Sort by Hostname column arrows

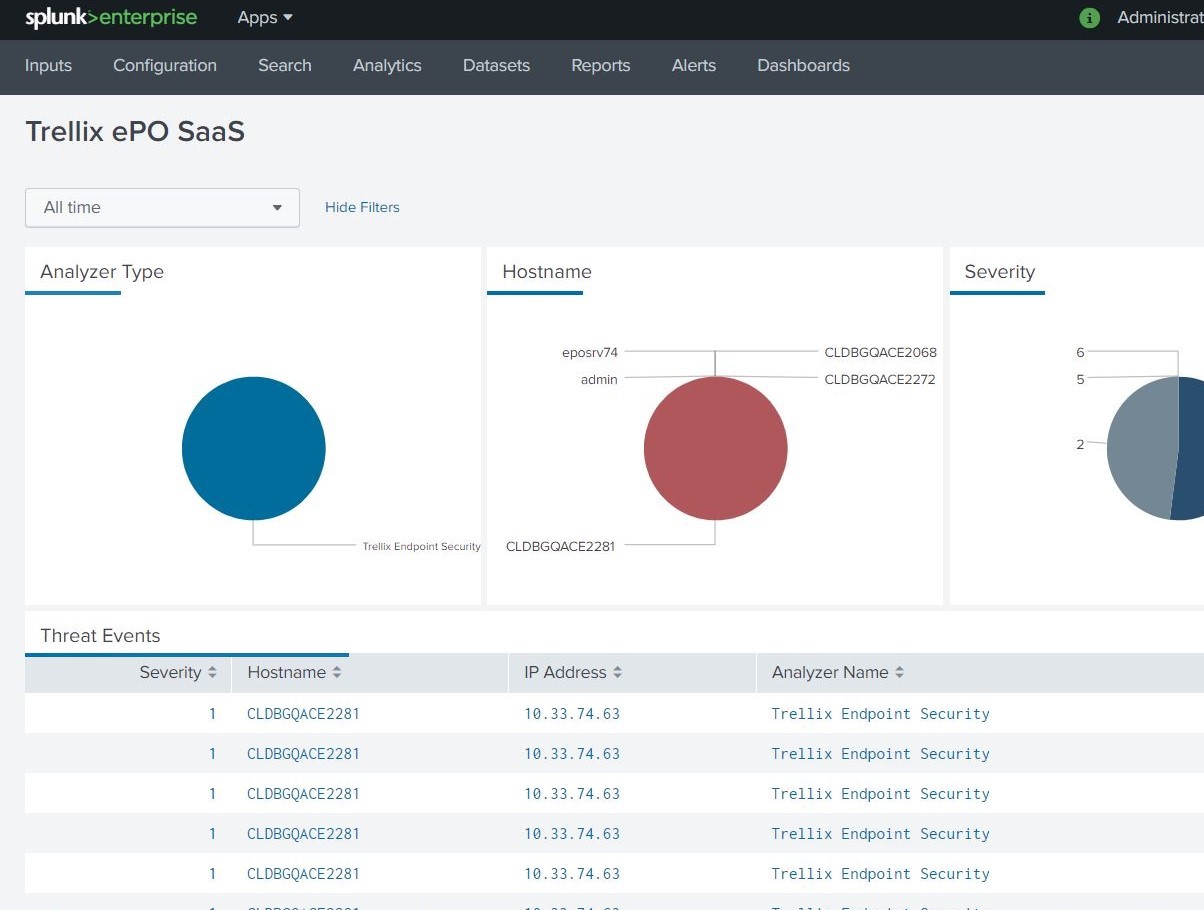[337, 673]
